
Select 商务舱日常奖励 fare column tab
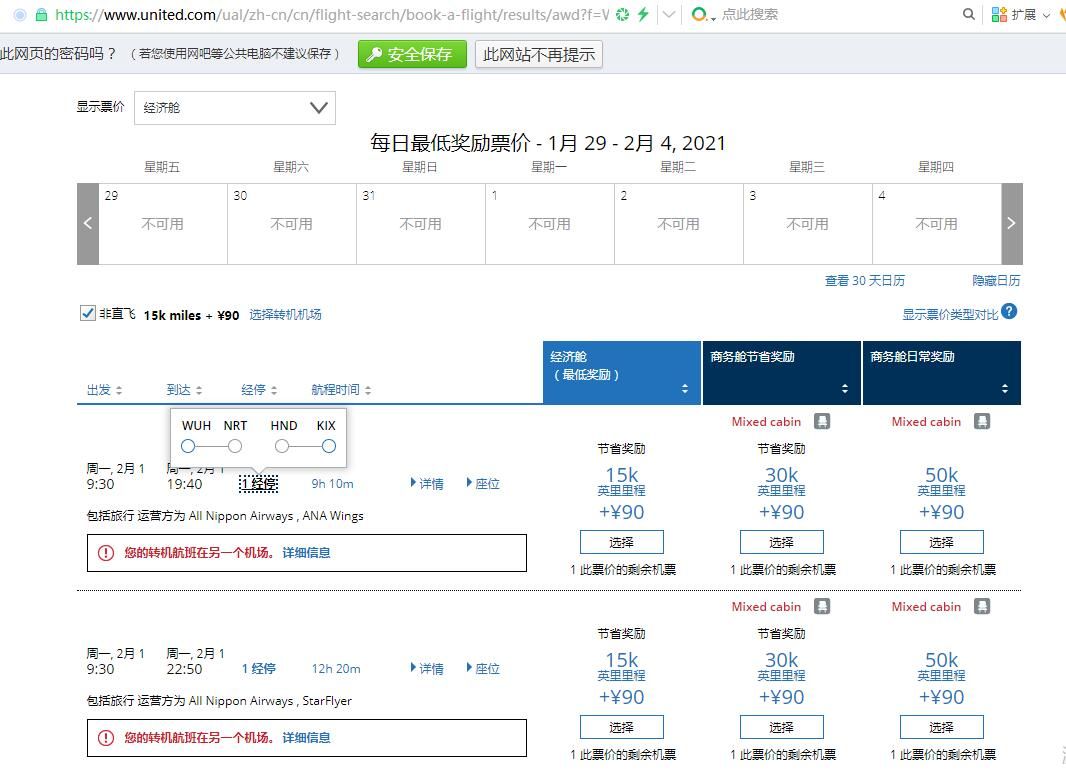[942, 372]
